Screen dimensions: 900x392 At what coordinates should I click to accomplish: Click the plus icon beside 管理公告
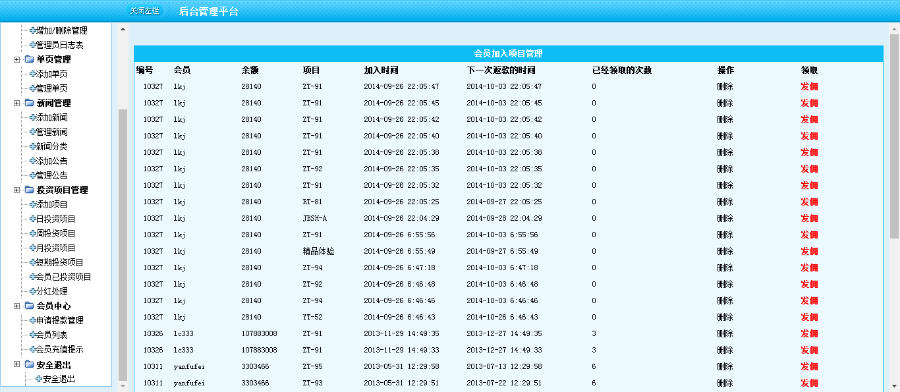tap(33, 175)
